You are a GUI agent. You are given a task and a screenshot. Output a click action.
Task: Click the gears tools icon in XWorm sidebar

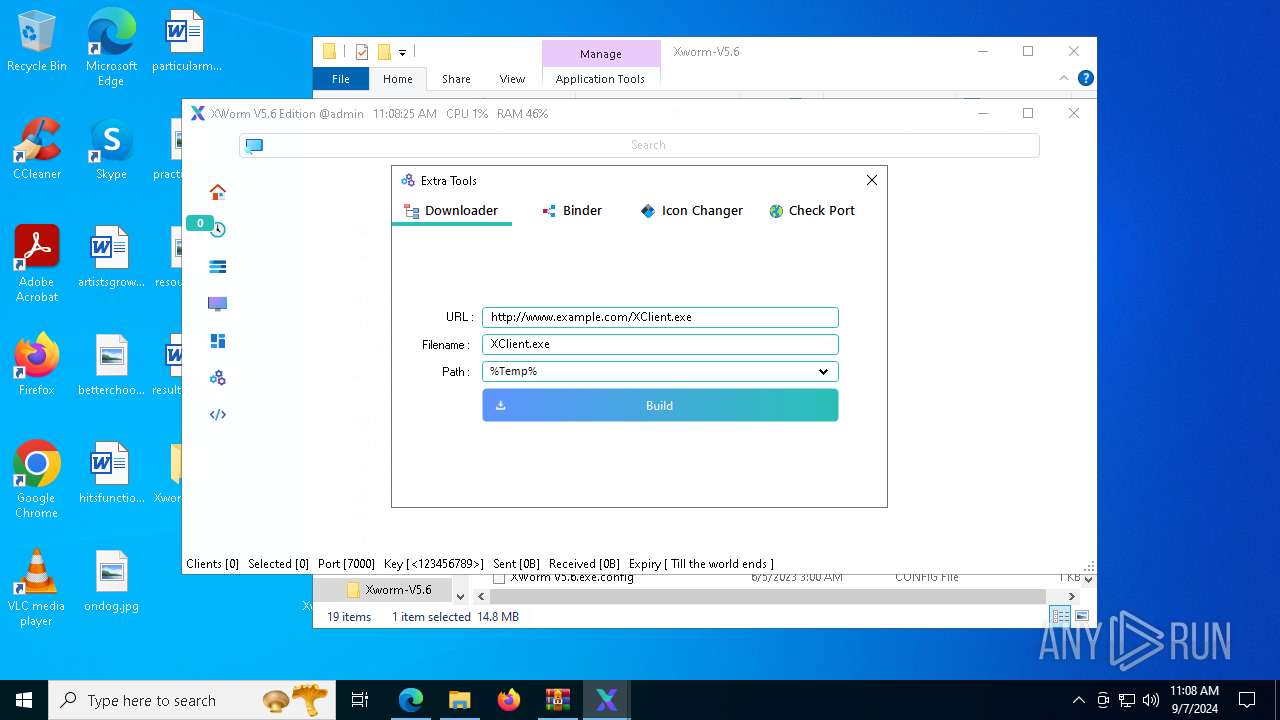tap(217, 378)
